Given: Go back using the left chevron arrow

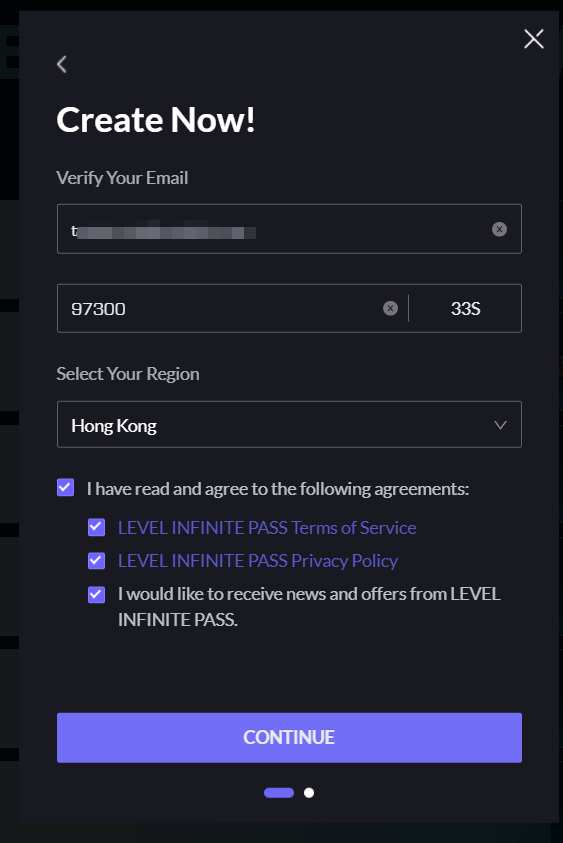Looking at the screenshot, I should click(x=62, y=65).
